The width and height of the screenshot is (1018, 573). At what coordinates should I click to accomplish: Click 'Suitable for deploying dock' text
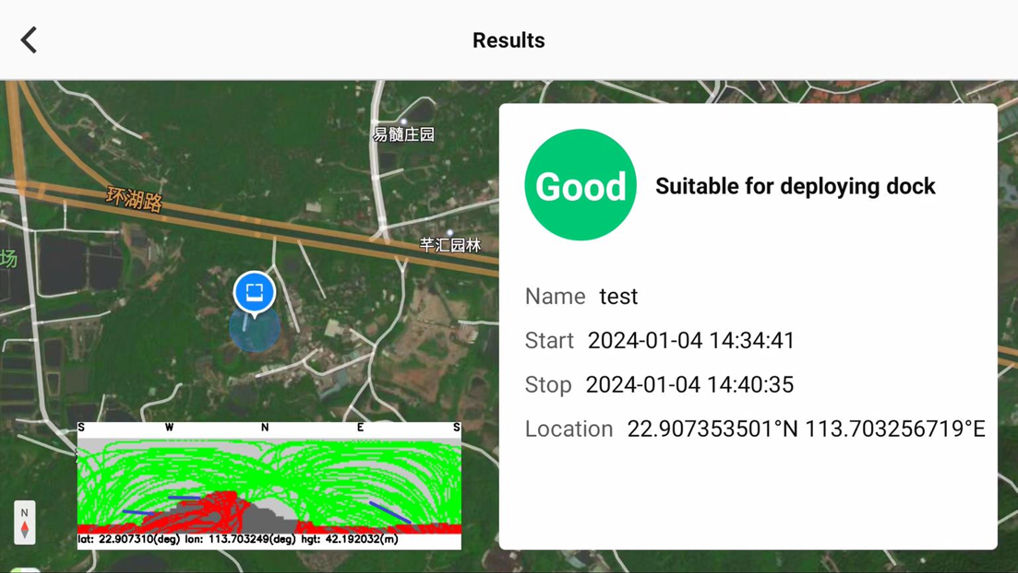click(x=795, y=186)
